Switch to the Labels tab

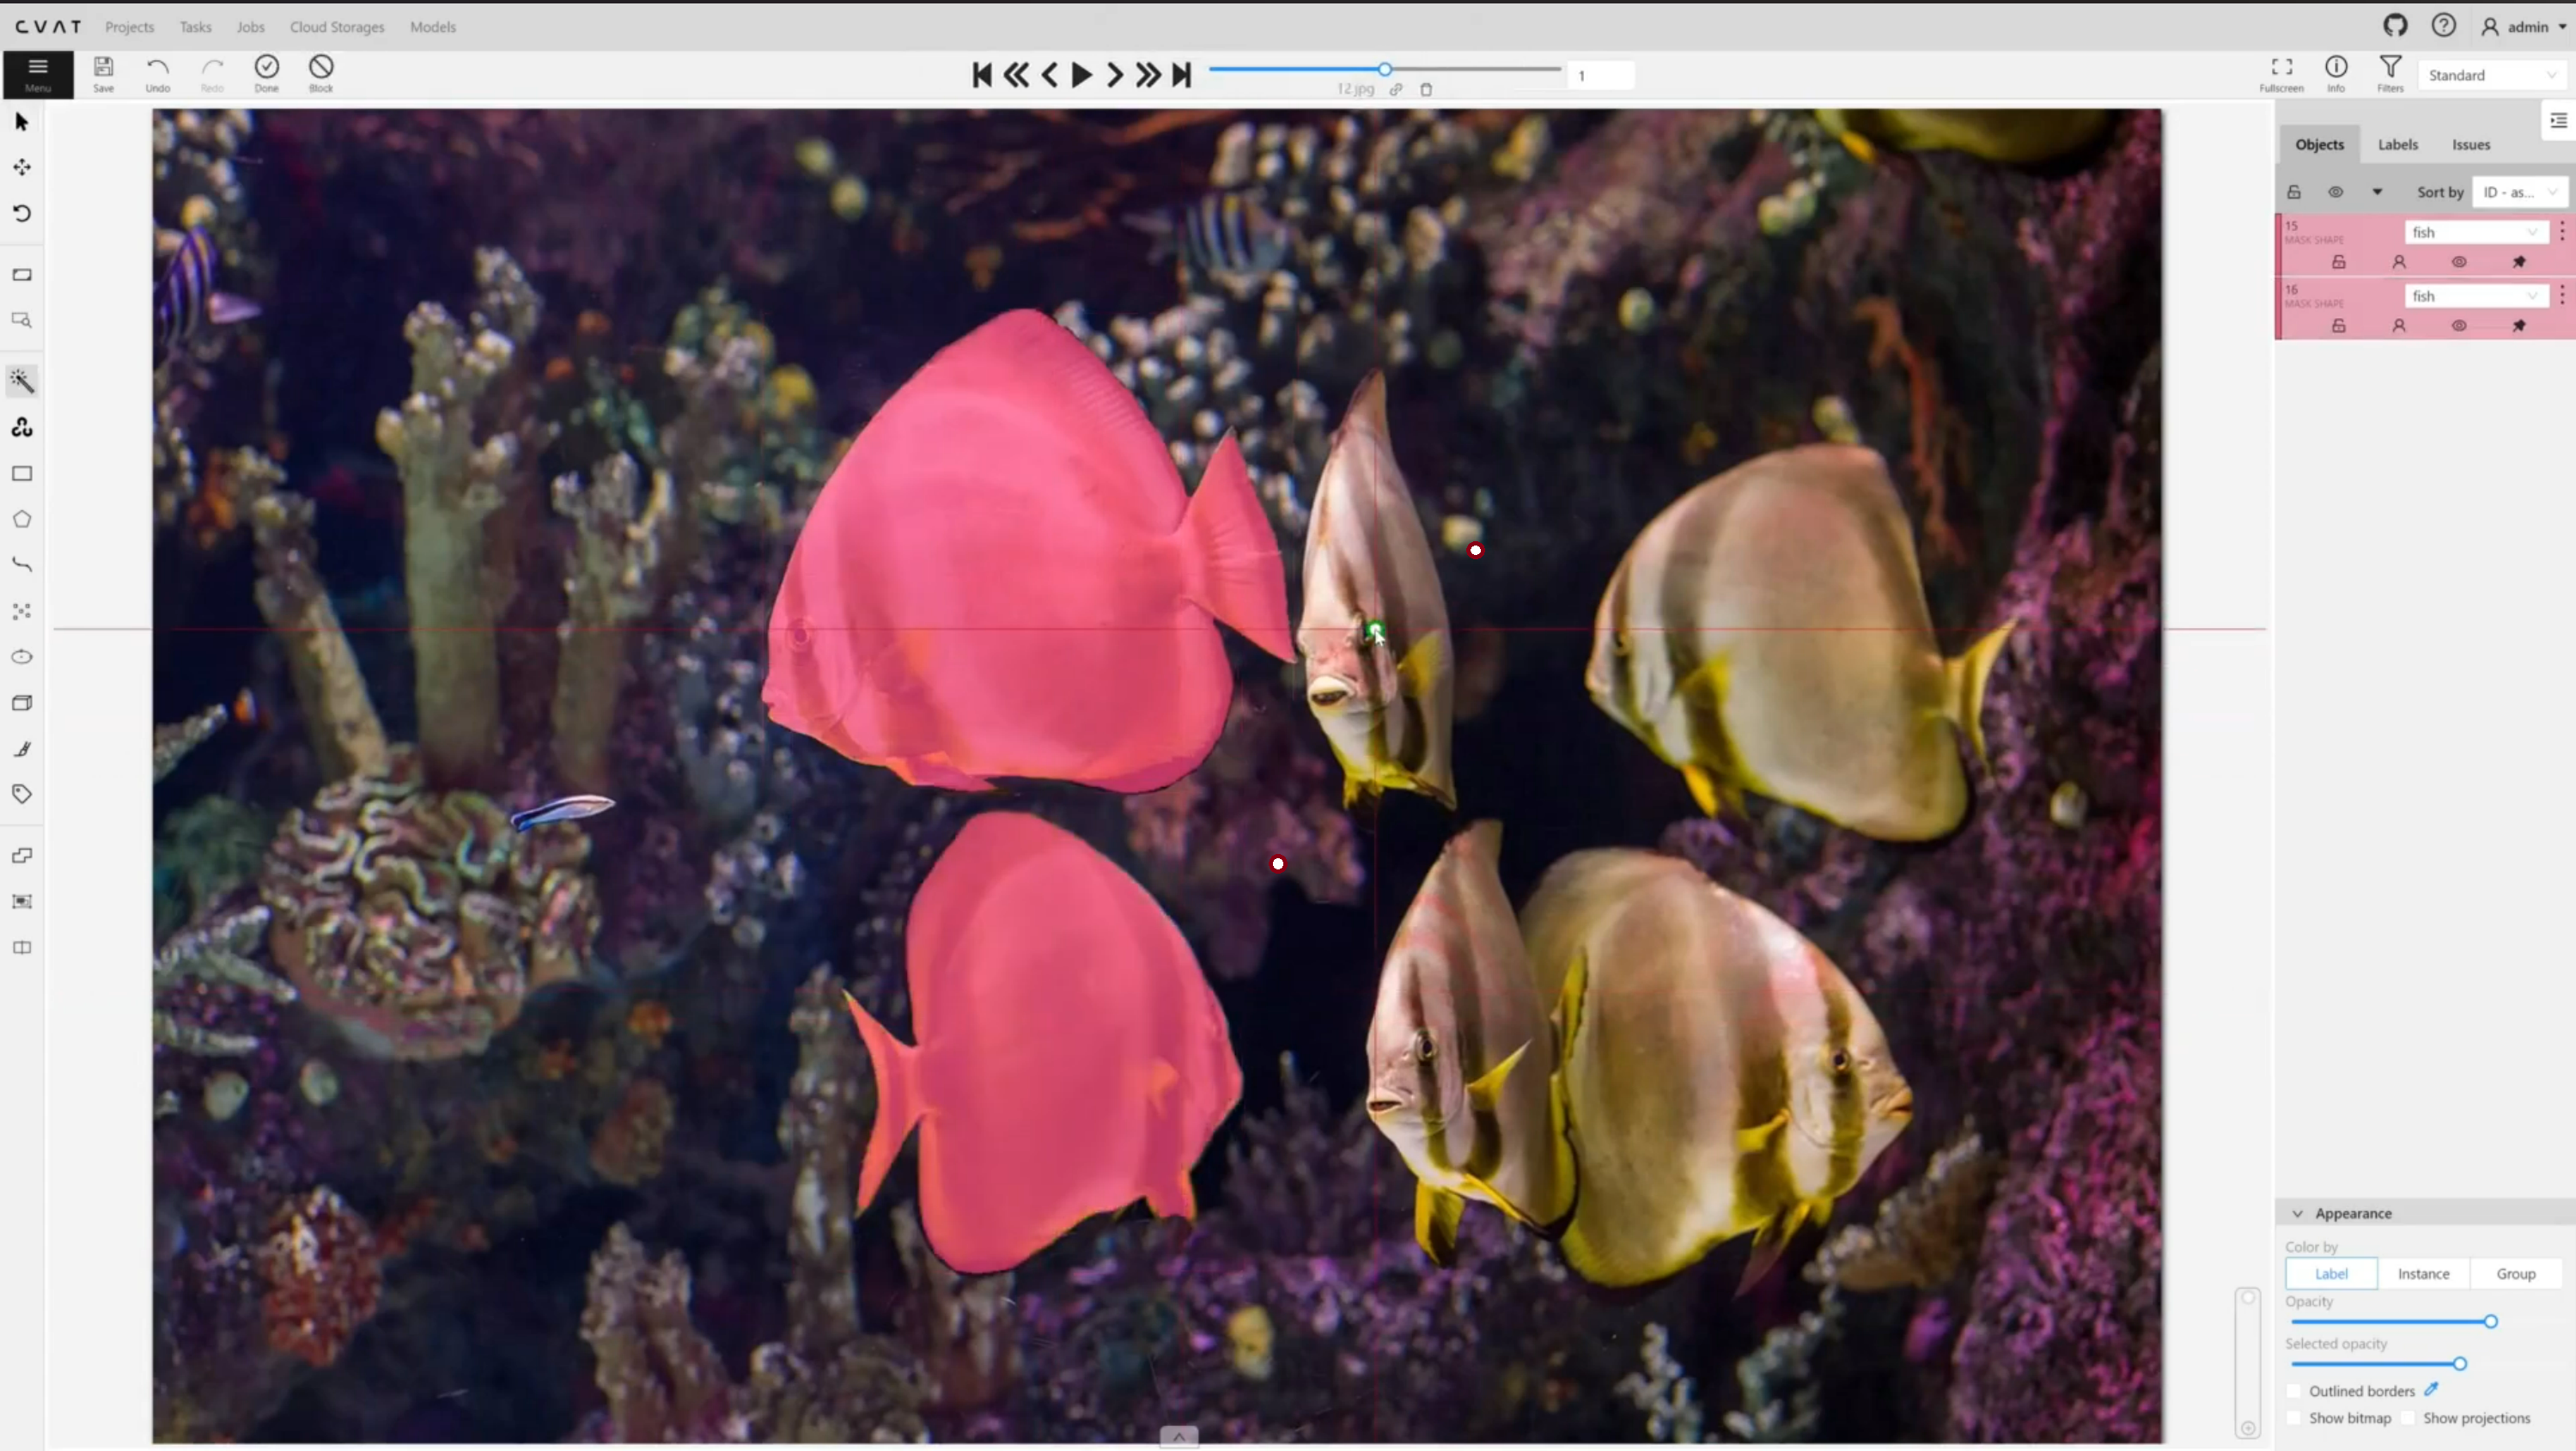pyautogui.click(x=2397, y=144)
